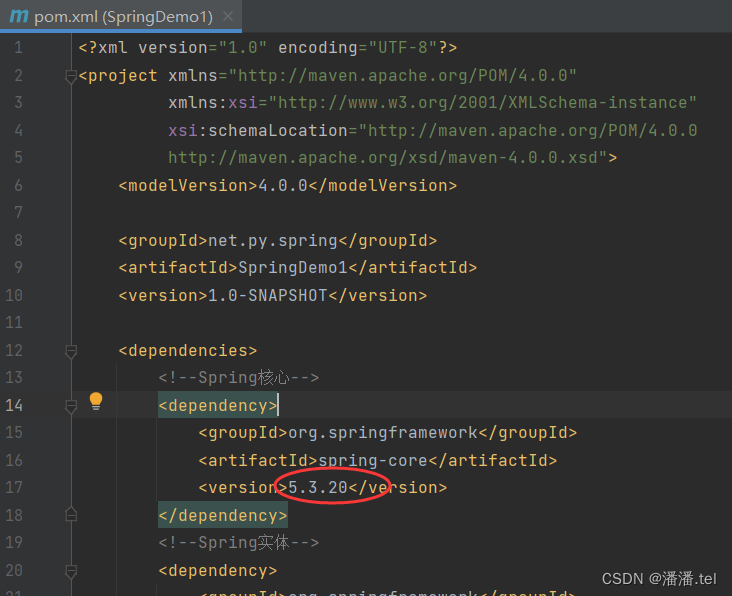The image size is (732, 596).
Task: Click the groupId value org.springframework on line 15
Action: tap(383, 433)
